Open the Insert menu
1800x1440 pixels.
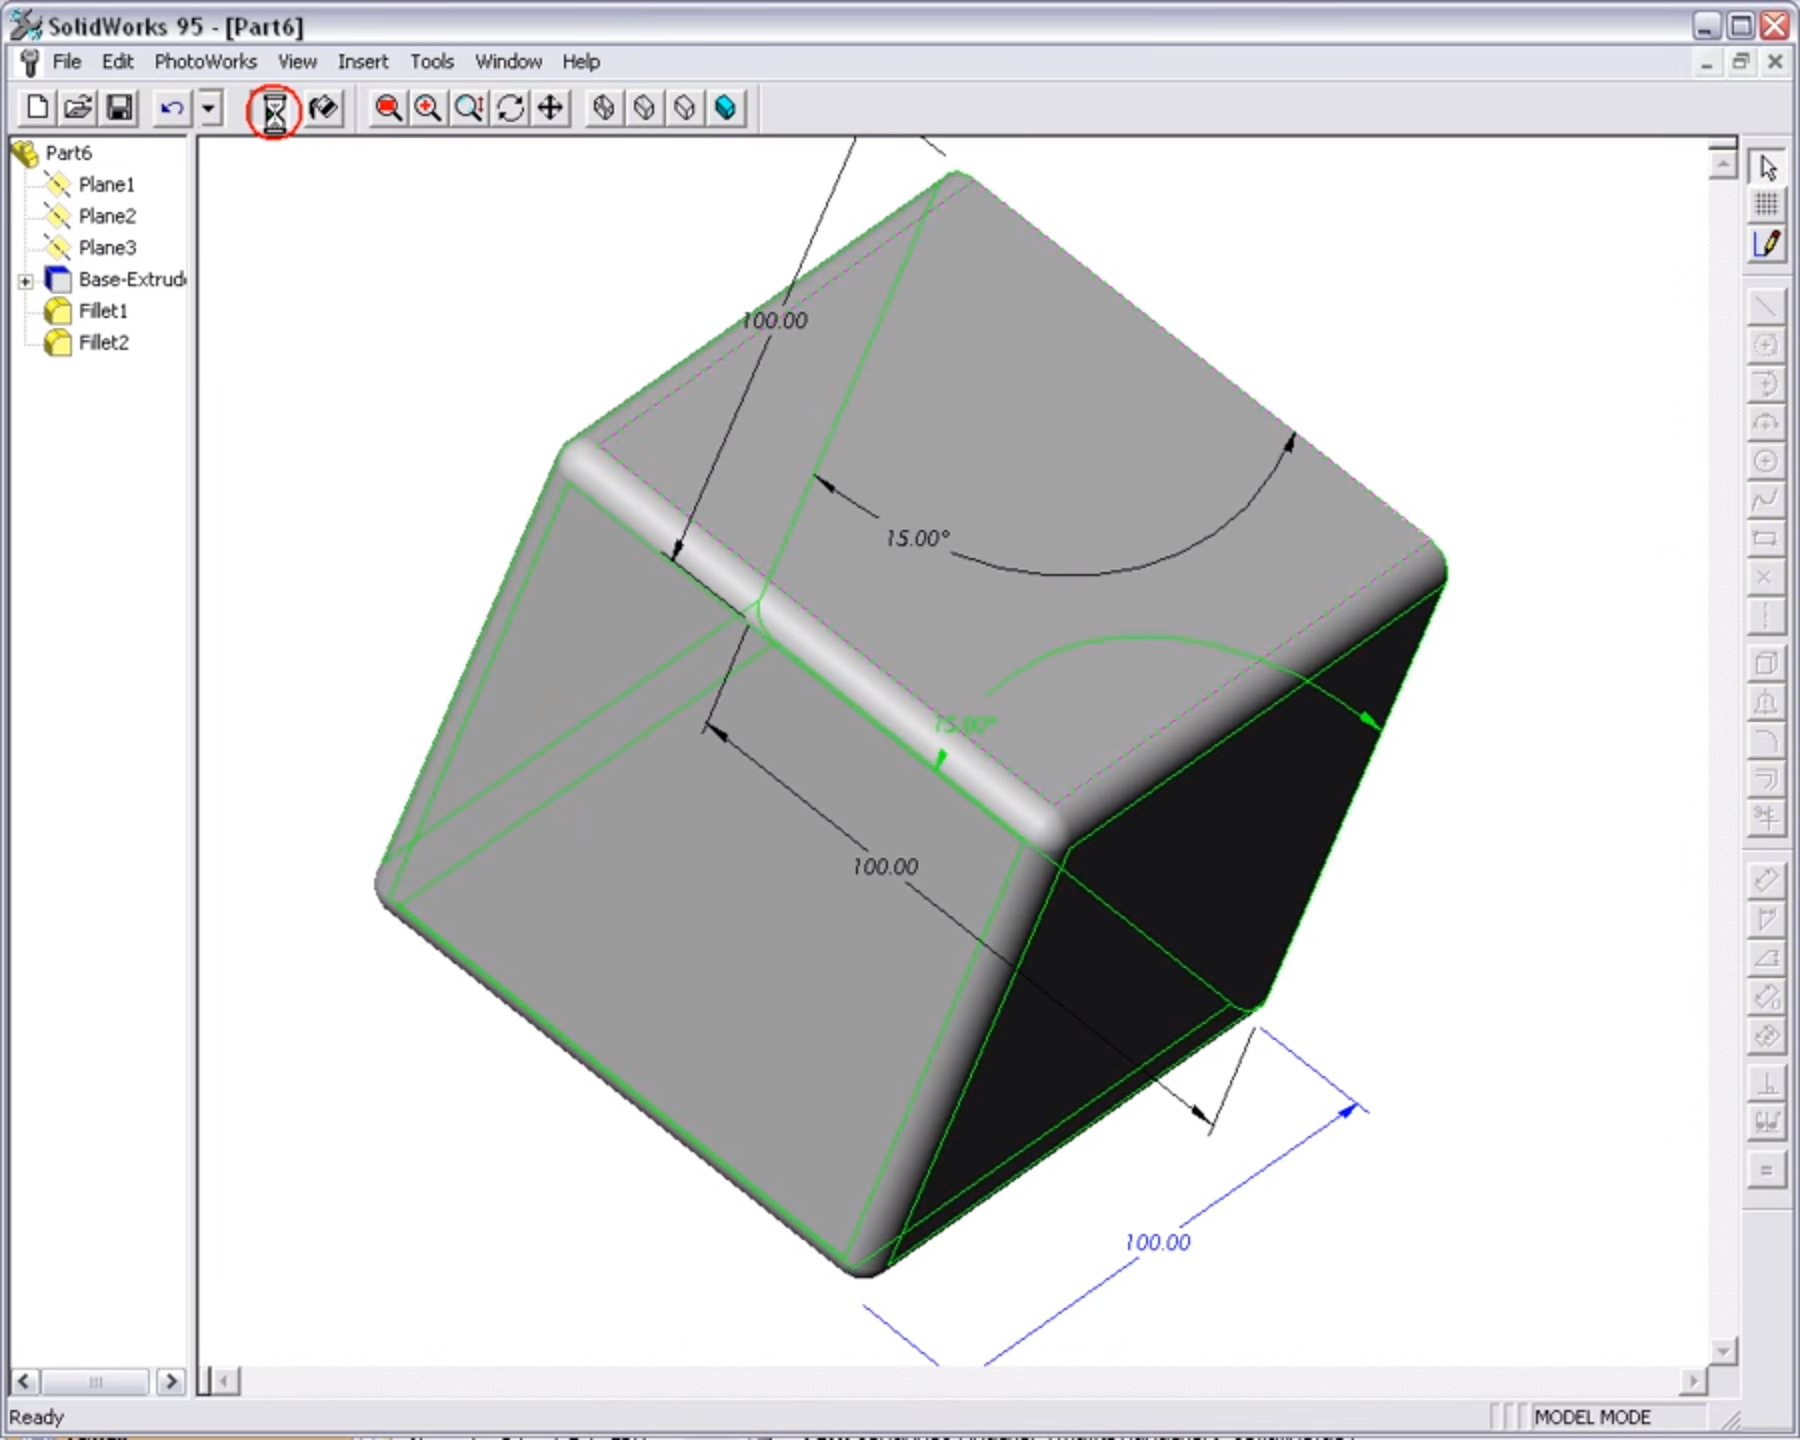coord(362,62)
